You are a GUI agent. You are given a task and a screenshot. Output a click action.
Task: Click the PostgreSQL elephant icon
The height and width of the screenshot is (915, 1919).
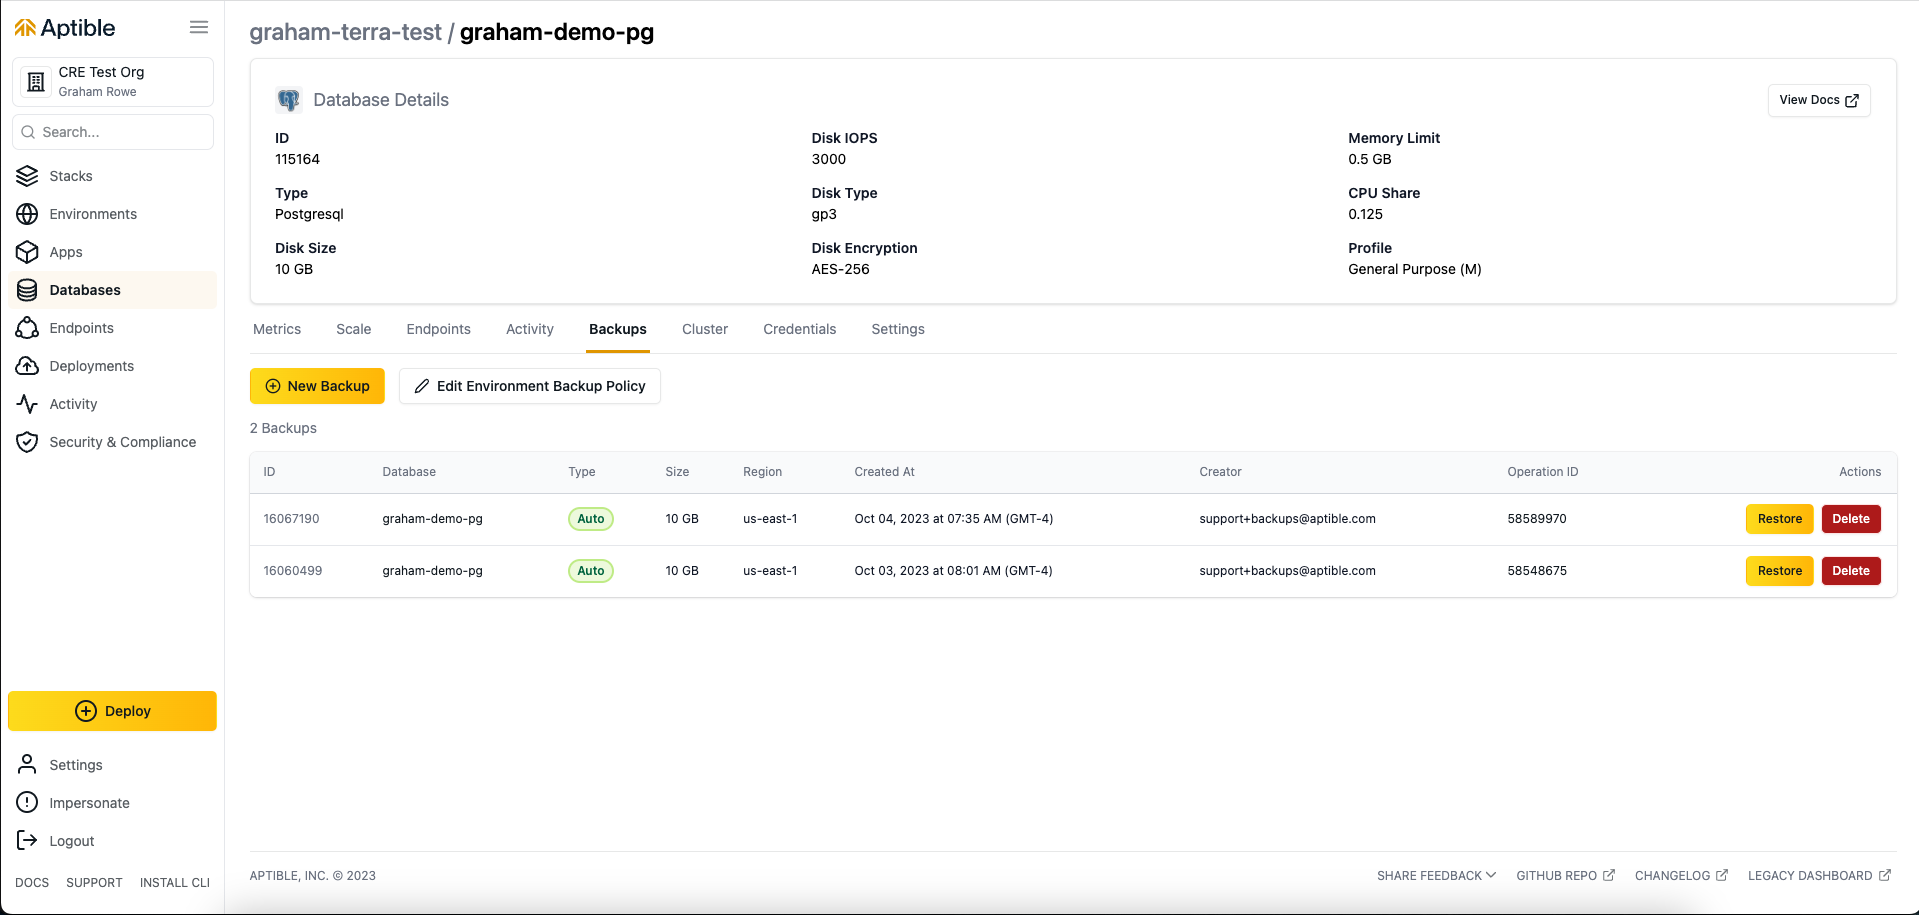pyautogui.click(x=288, y=100)
